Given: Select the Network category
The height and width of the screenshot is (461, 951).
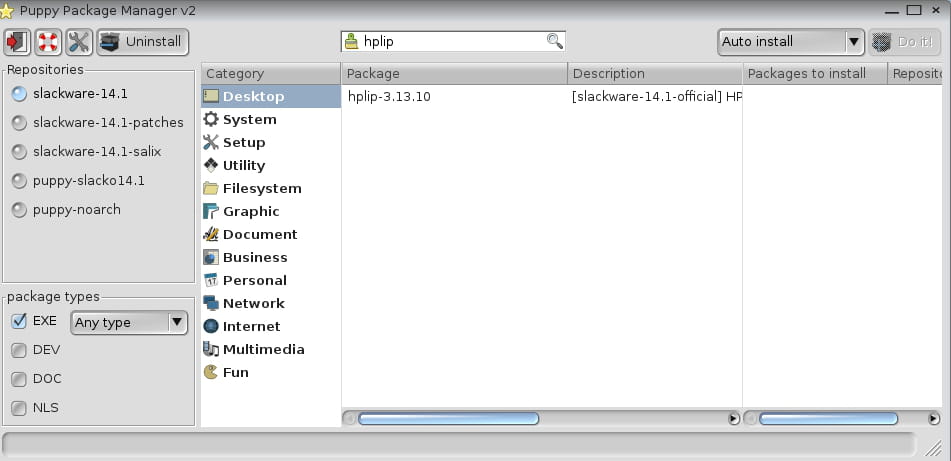Looking at the screenshot, I should click(271, 303).
